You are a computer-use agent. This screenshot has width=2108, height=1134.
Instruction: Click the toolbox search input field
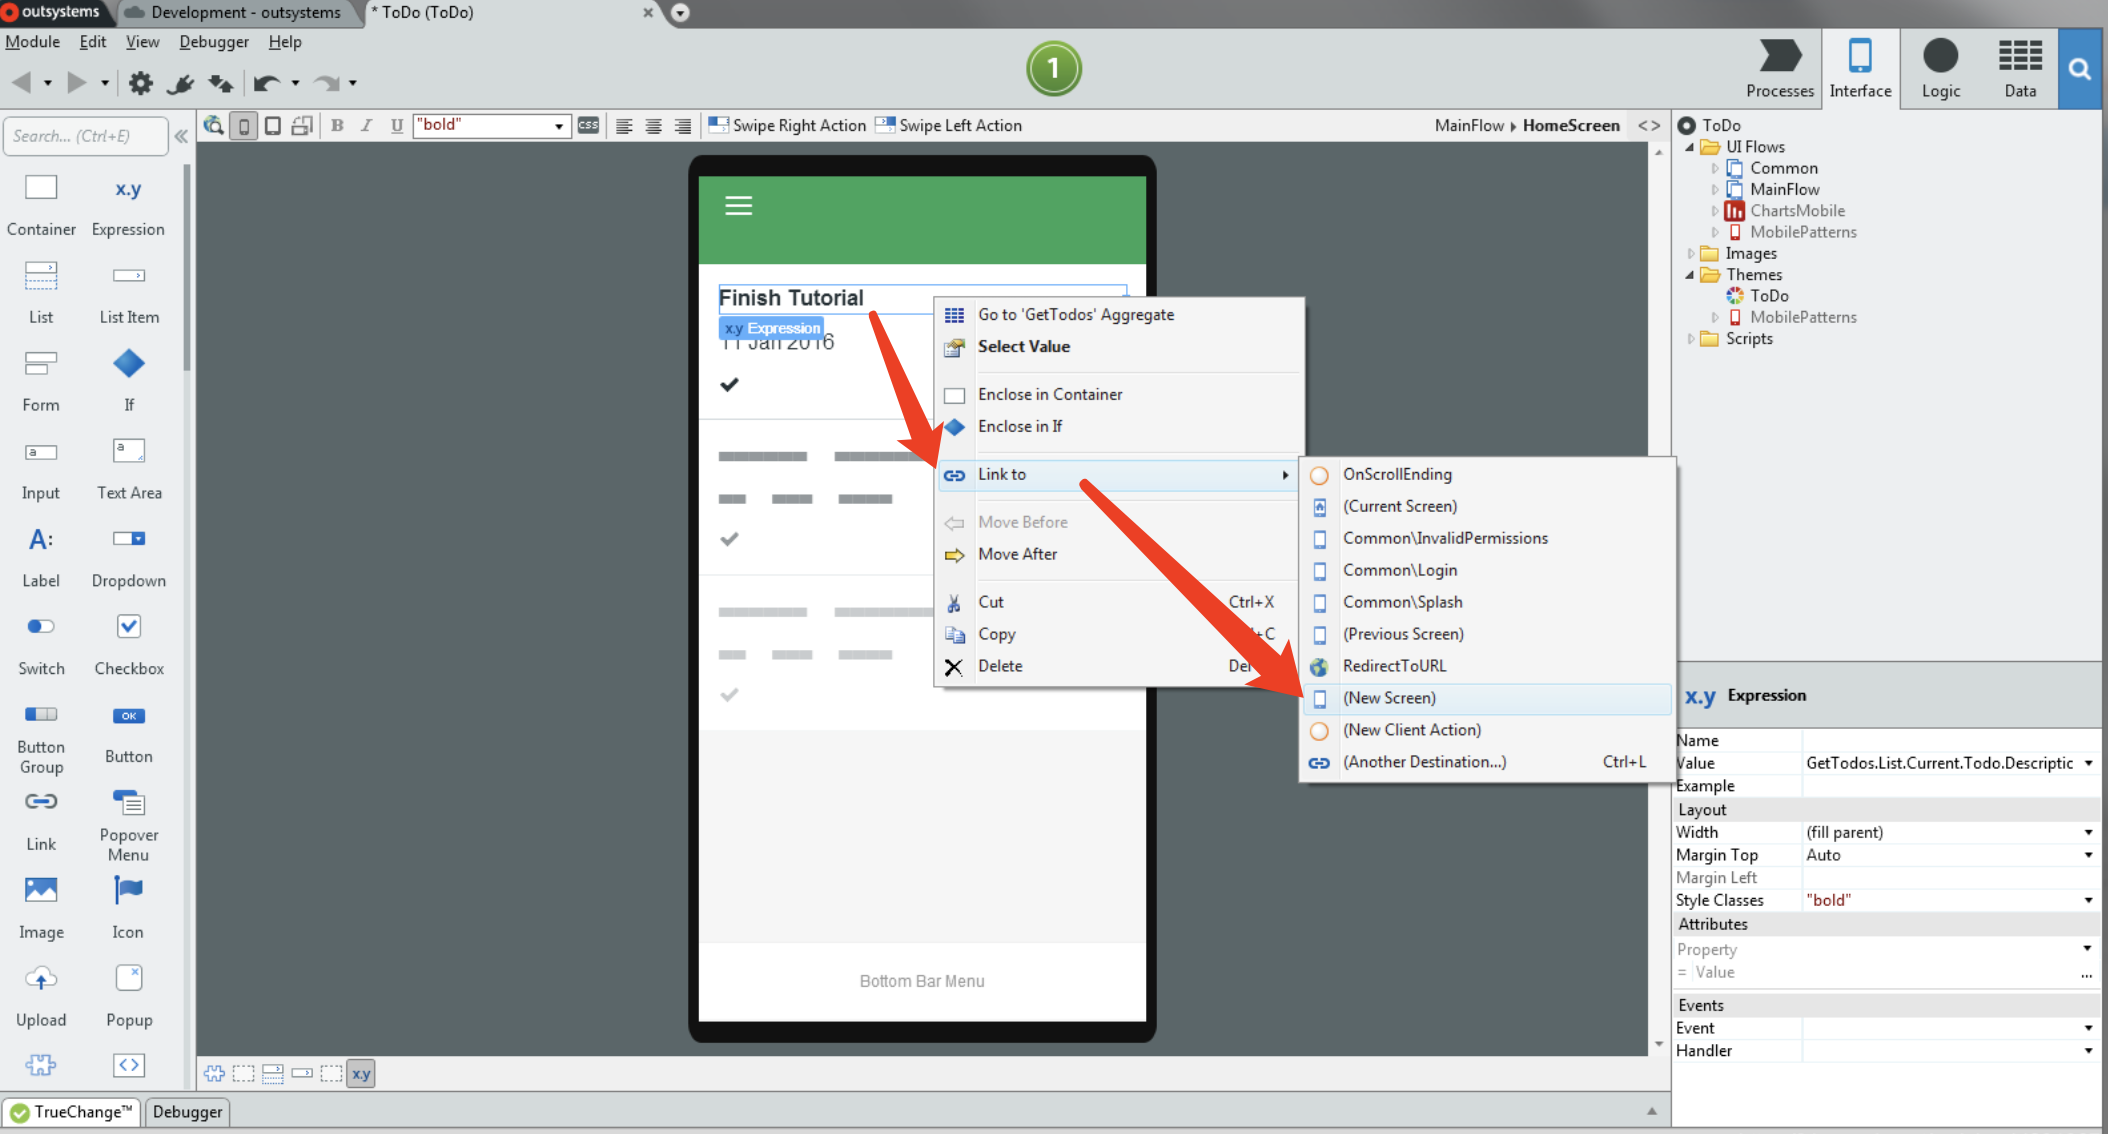(85, 136)
